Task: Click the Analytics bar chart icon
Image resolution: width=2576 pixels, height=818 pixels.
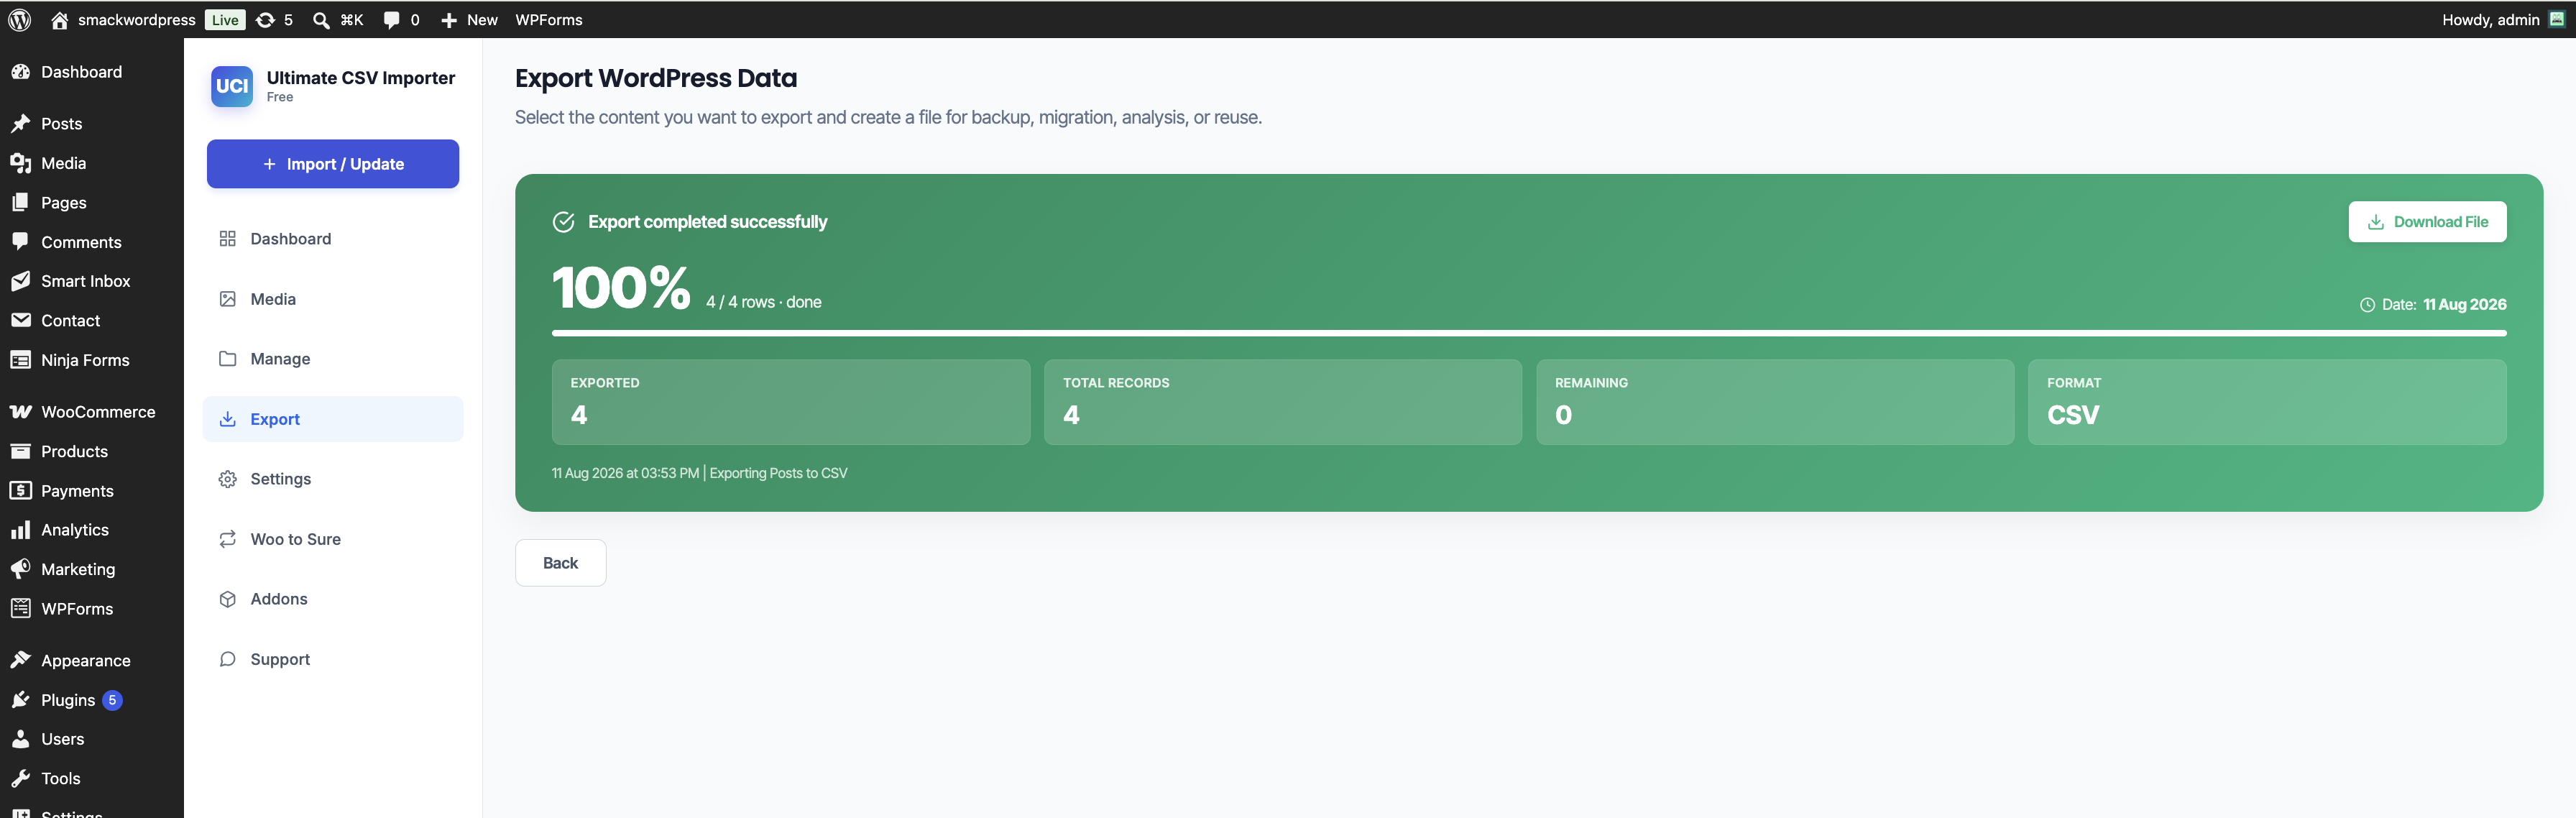Action: coord(20,530)
